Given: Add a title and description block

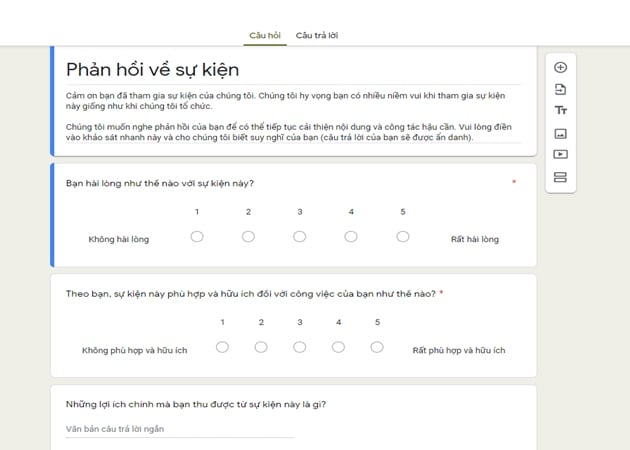Looking at the screenshot, I should pyautogui.click(x=560, y=110).
